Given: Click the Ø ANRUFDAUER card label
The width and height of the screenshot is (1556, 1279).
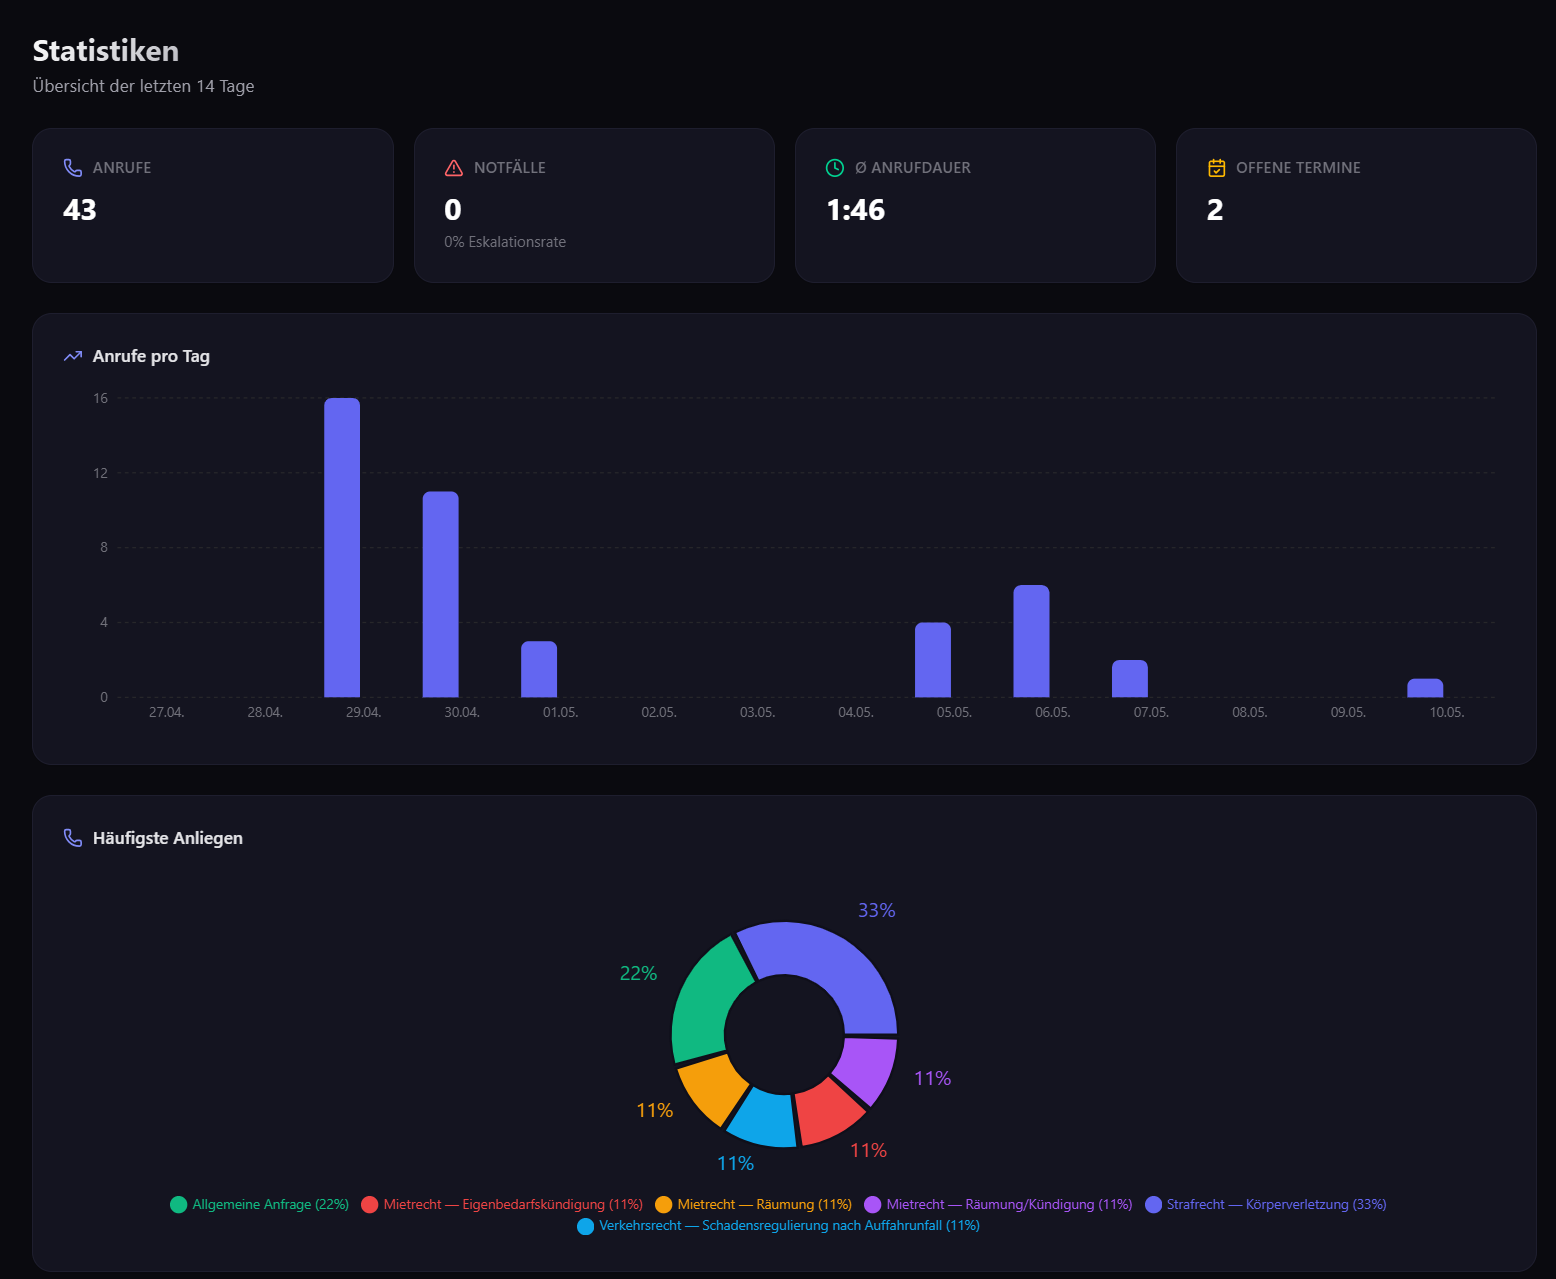Looking at the screenshot, I should (x=913, y=168).
